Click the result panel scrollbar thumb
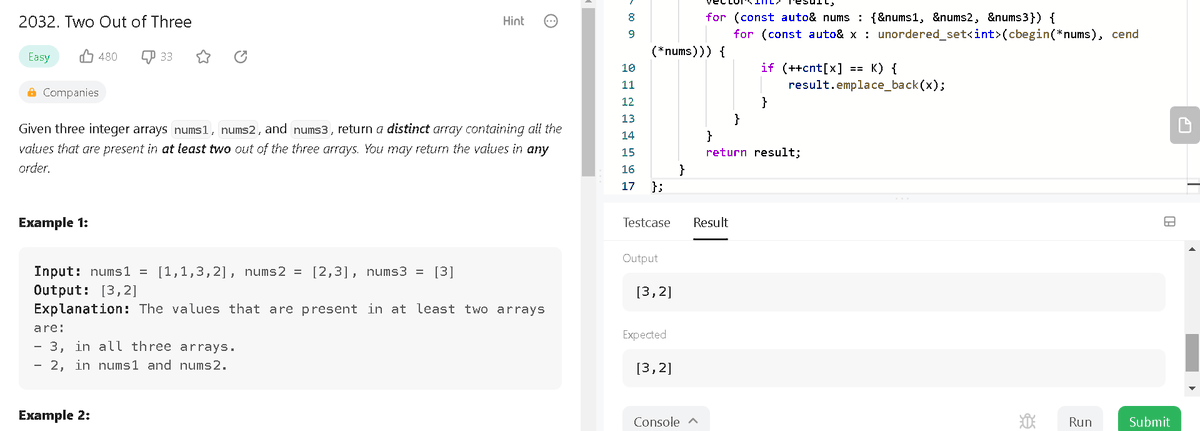 (1191, 352)
